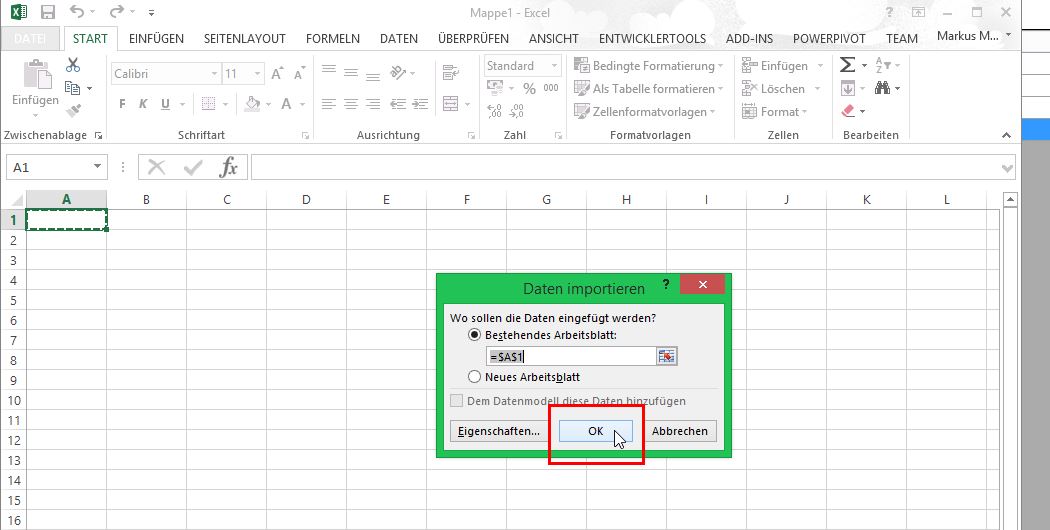Click the =$A$1 cell reference input field
1050x530 pixels.
point(570,356)
